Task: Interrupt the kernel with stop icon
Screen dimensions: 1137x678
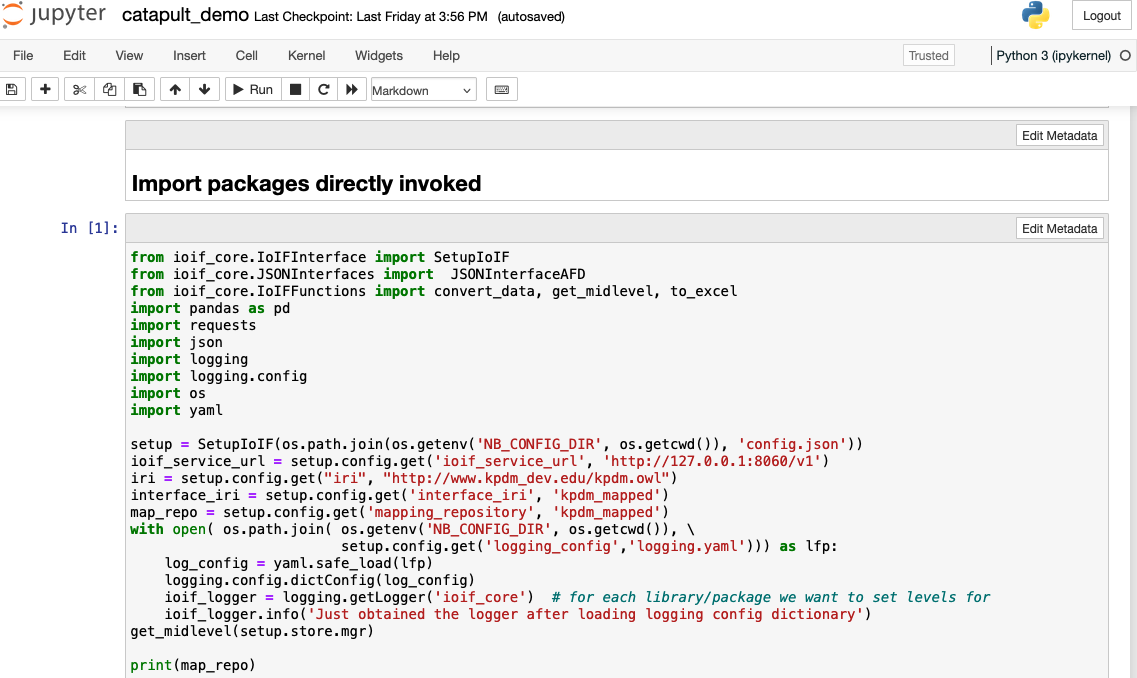Action: coord(295,90)
